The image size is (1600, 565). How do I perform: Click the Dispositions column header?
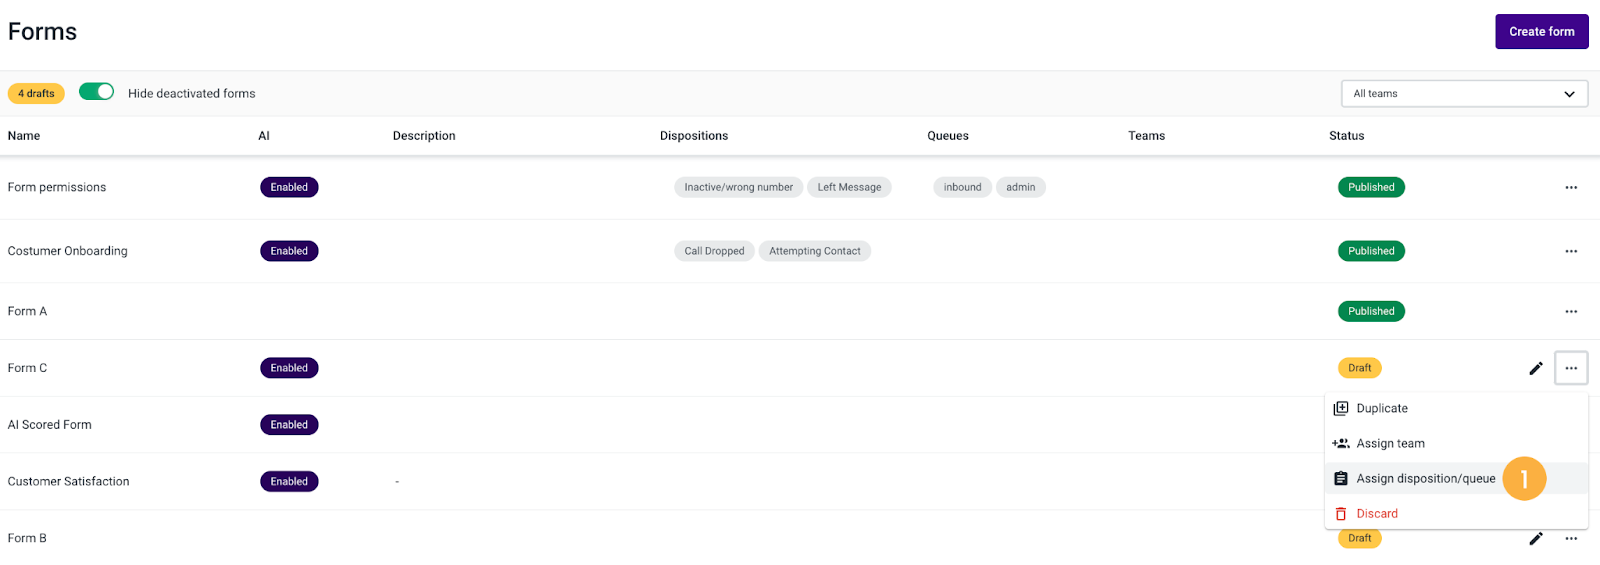click(694, 136)
